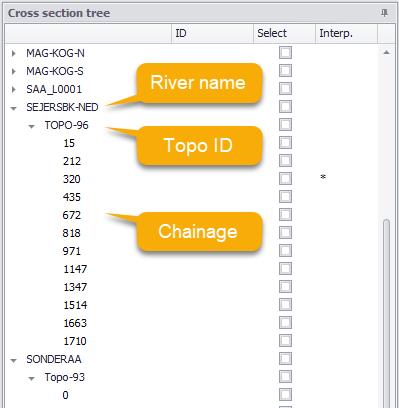
Task: Tick the SAA_L0001 select checkbox
Action: point(285,89)
